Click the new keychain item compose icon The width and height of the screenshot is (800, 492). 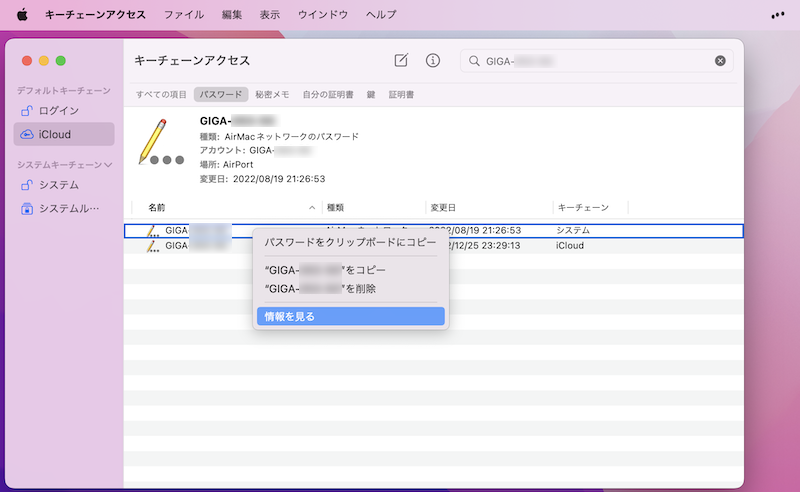401,60
